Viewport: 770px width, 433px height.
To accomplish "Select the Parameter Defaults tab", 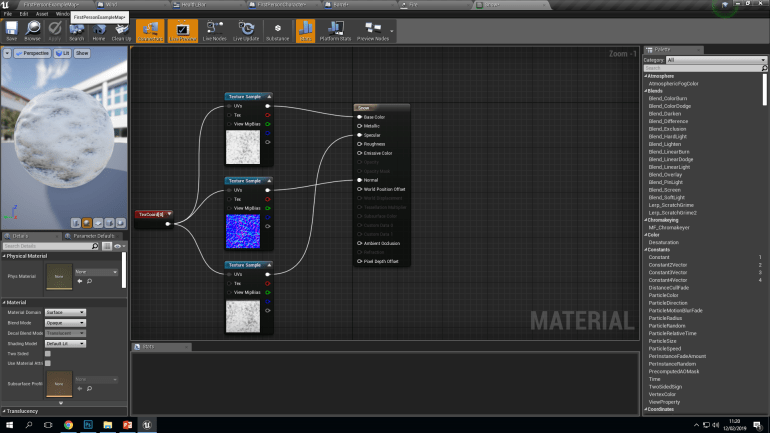I will pyautogui.click(x=93, y=236).
